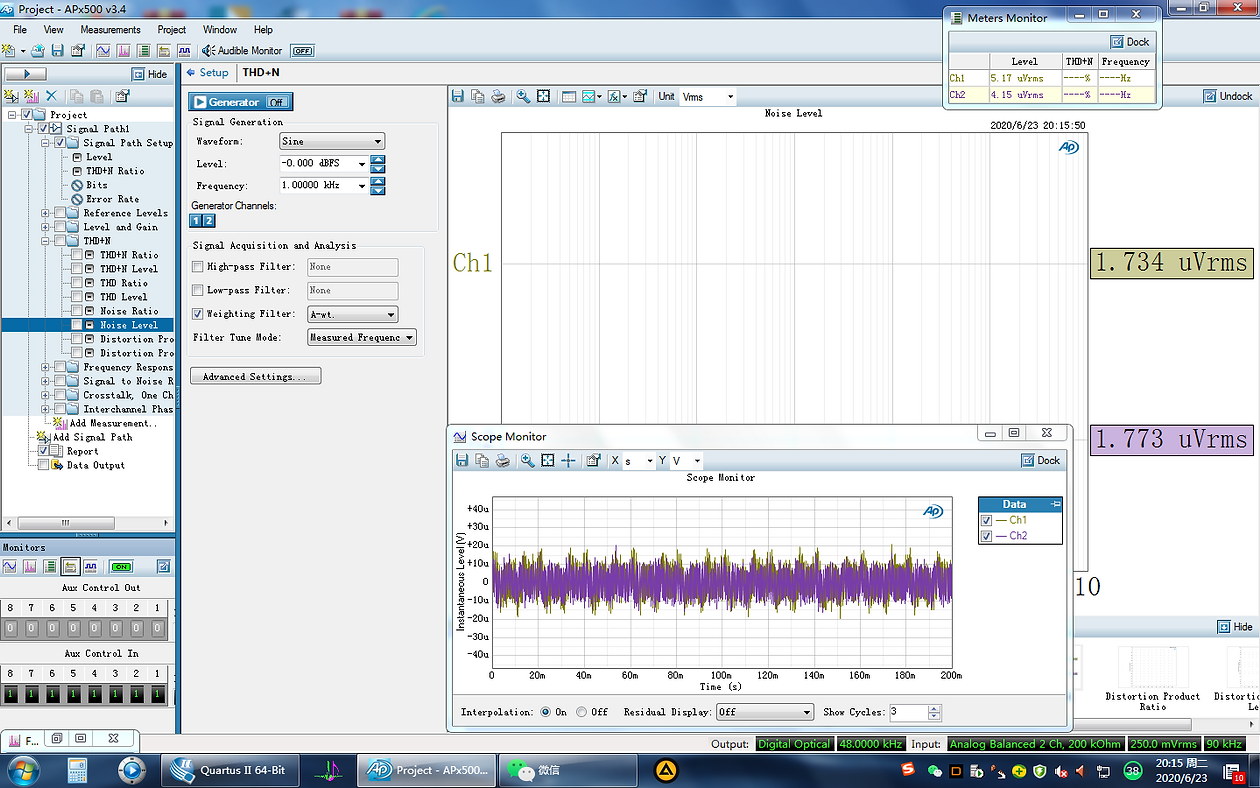Enable the High-pass Filter checkbox
Image resolution: width=1260 pixels, height=788 pixels.
coord(197,267)
